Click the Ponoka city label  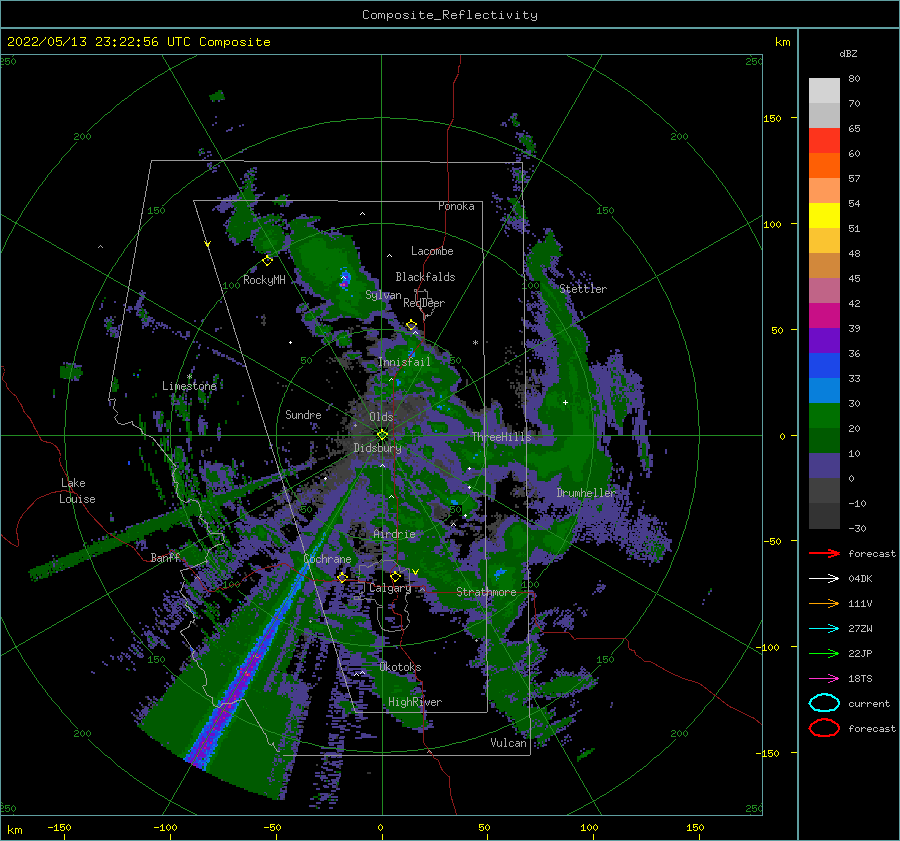coord(456,206)
